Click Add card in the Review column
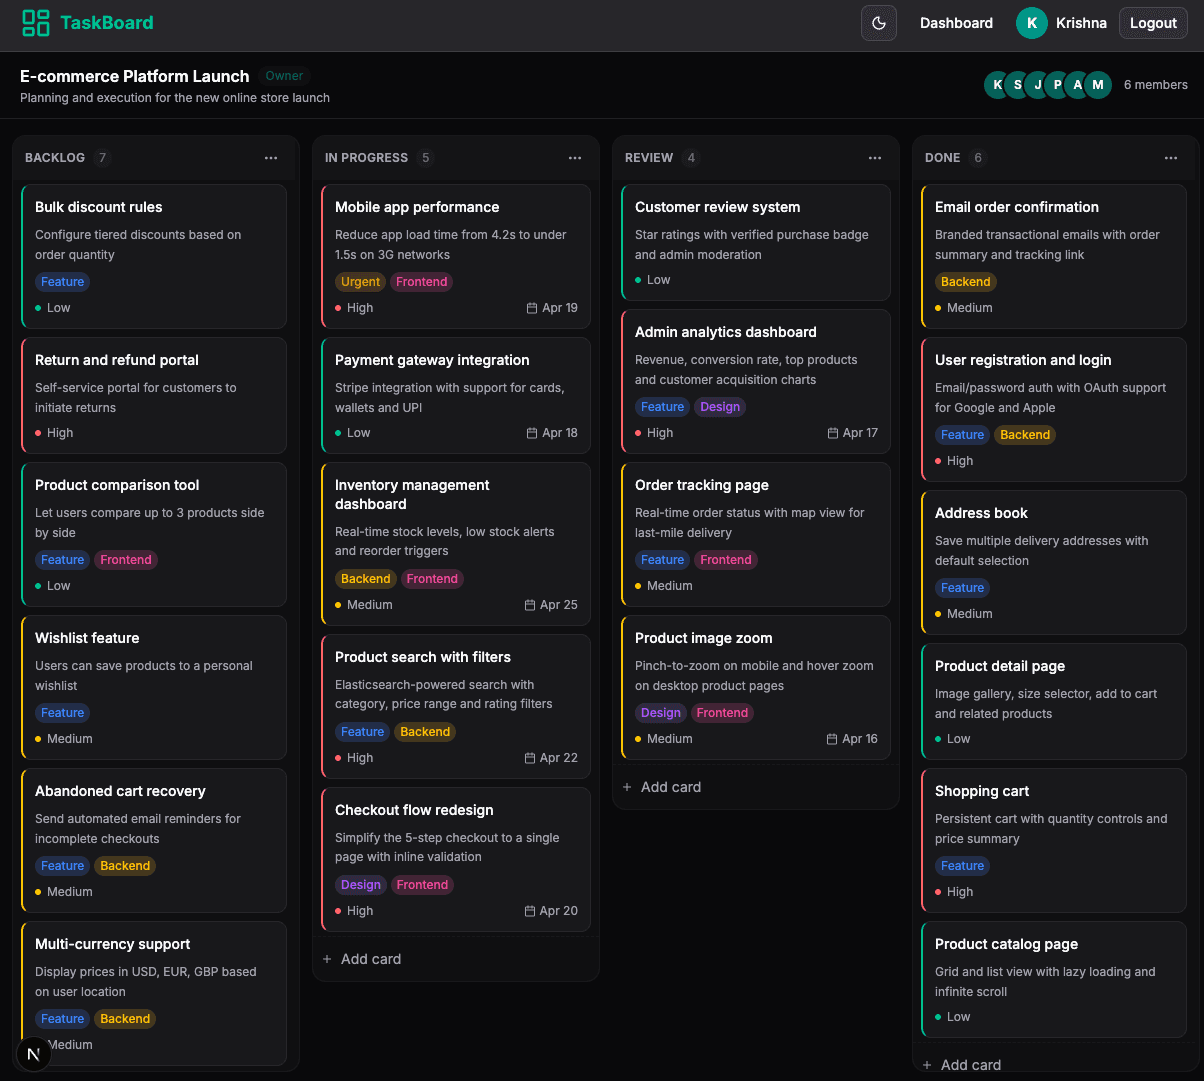 [662, 787]
